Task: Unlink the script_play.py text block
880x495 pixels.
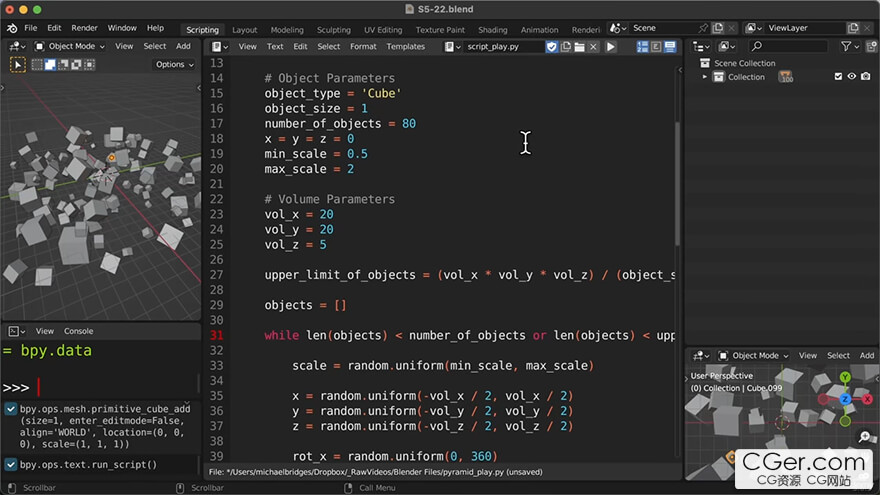Action: tap(593, 47)
